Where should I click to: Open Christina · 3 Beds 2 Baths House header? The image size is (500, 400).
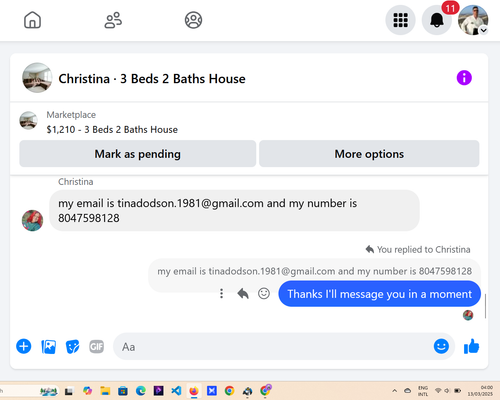[152, 79]
